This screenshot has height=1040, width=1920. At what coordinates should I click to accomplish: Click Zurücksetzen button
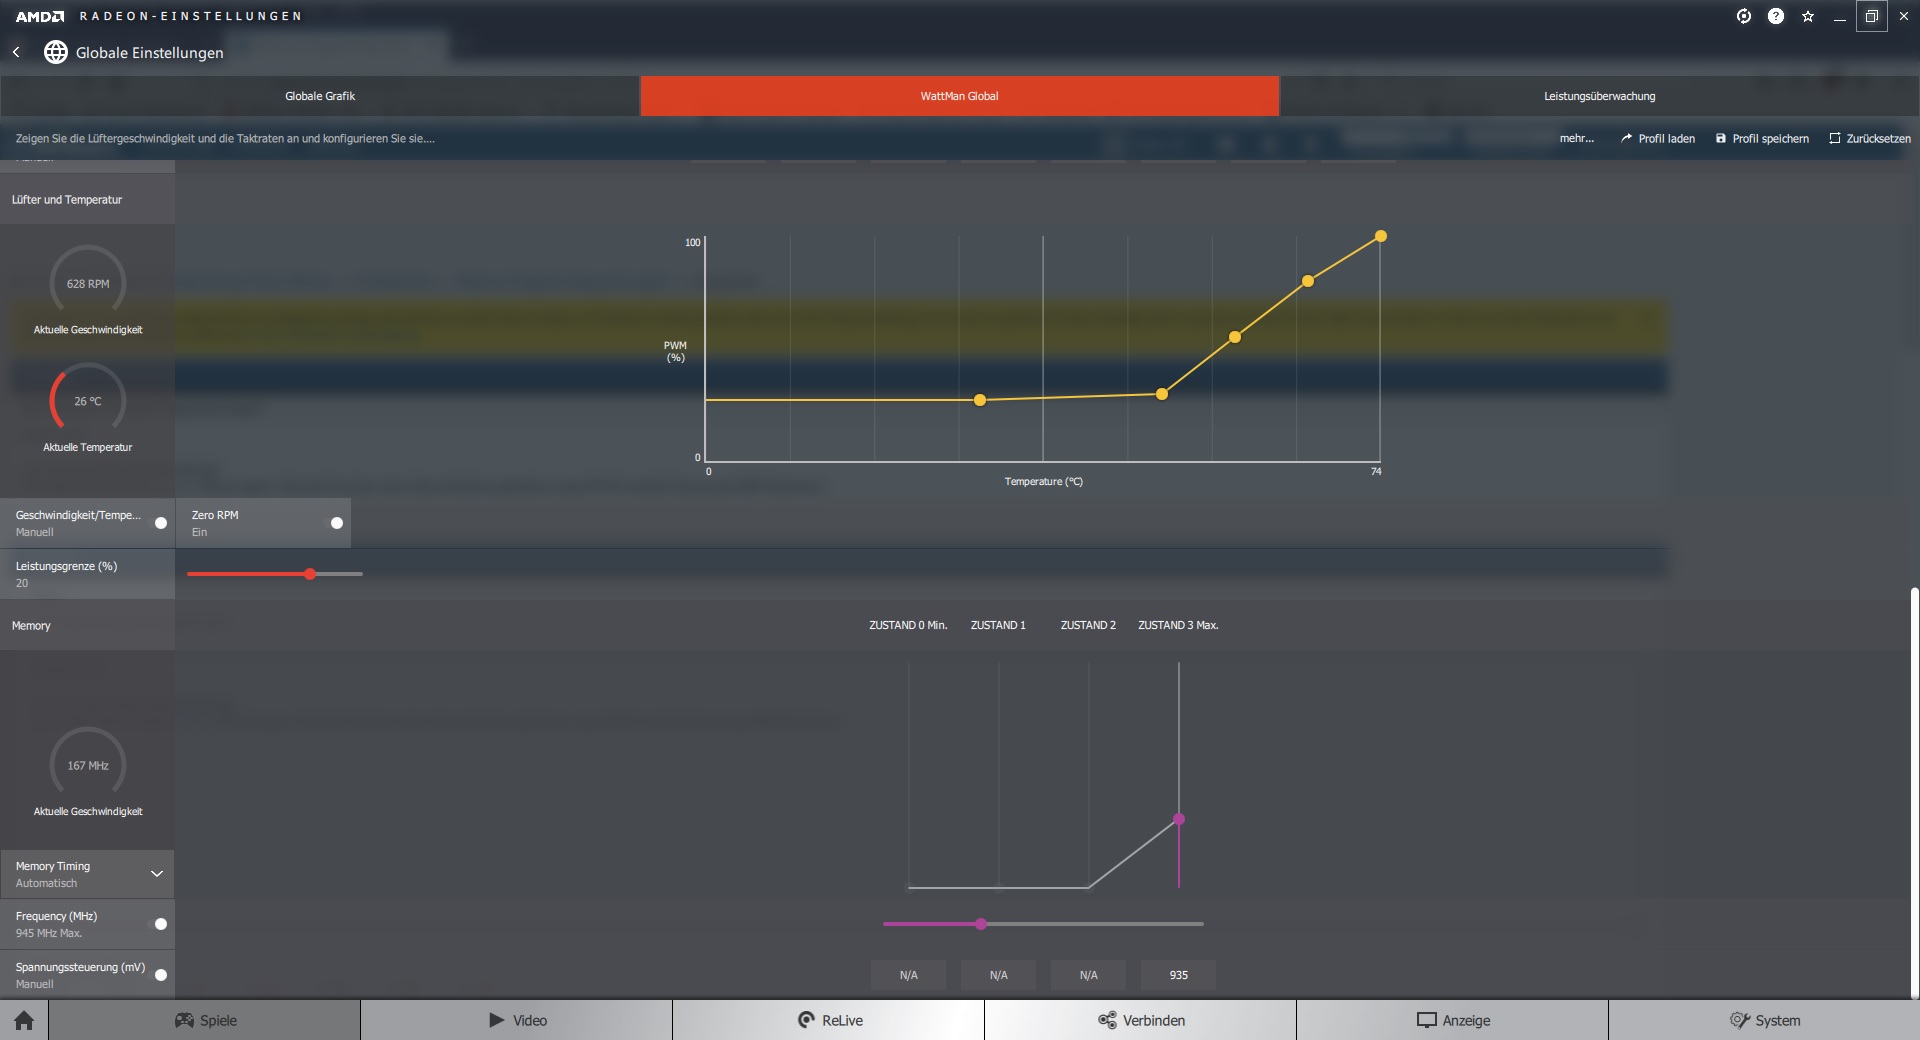pos(1870,139)
